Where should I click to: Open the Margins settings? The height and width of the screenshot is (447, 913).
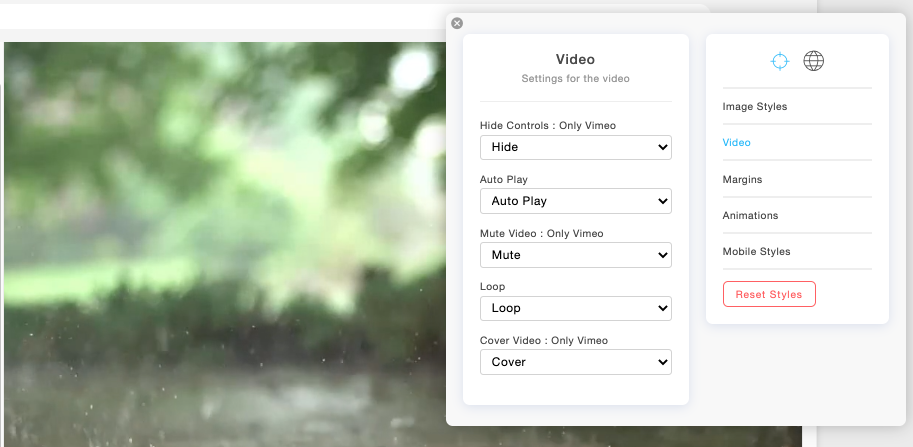tap(743, 180)
